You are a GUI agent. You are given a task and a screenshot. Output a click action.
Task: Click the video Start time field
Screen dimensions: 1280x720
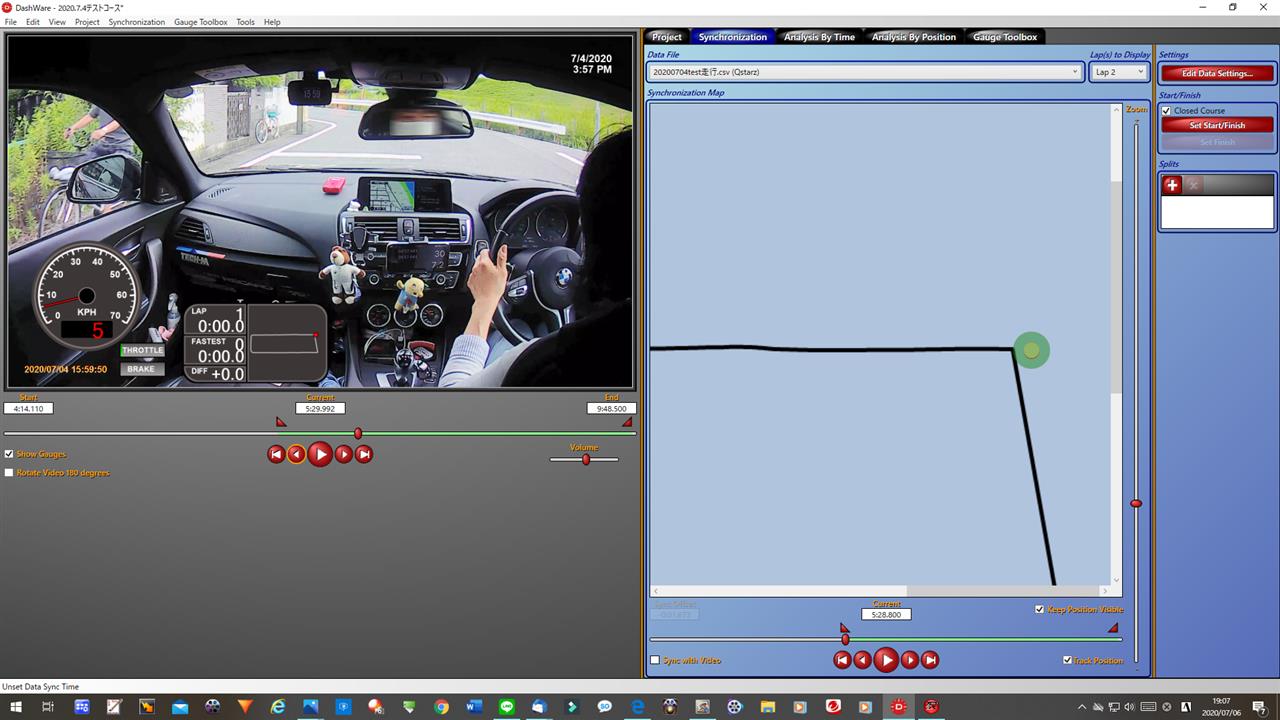[x=28, y=408]
